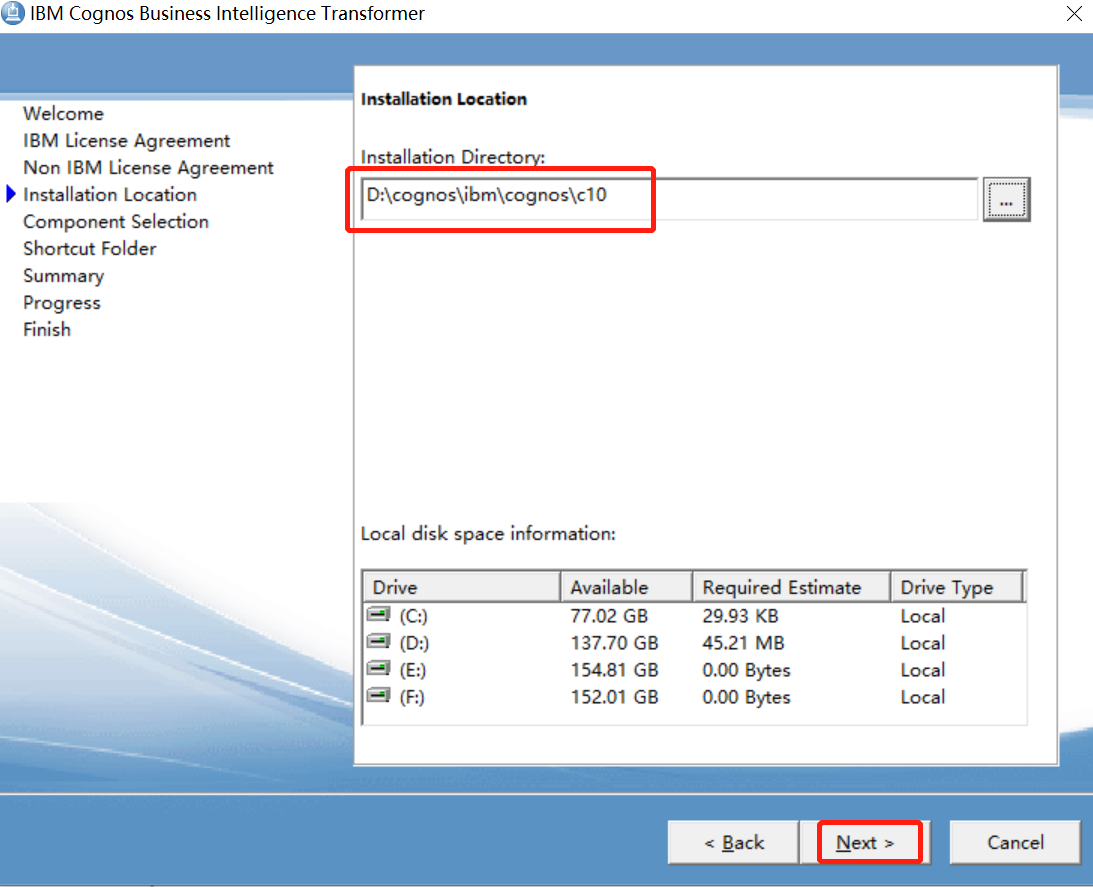Click the Local type in C: row
The height and width of the screenshot is (887, 1093).
[922, 616]
